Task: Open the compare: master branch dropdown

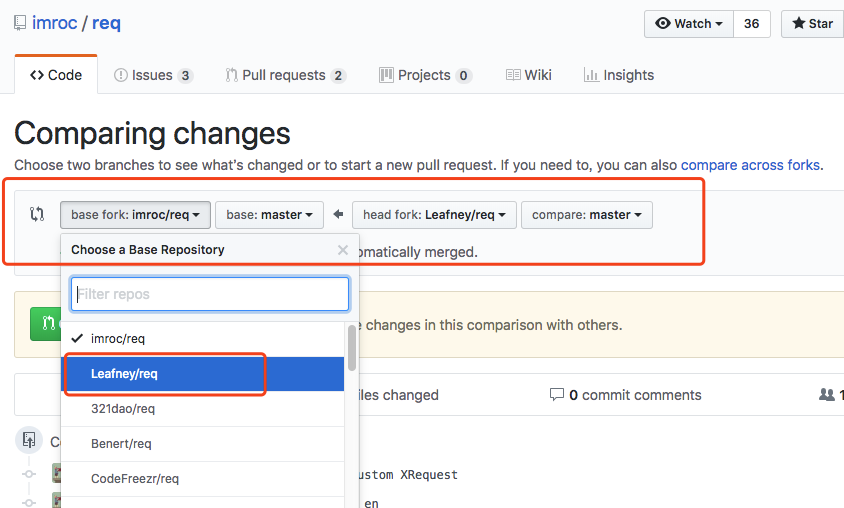Action: tap(586, 214)
